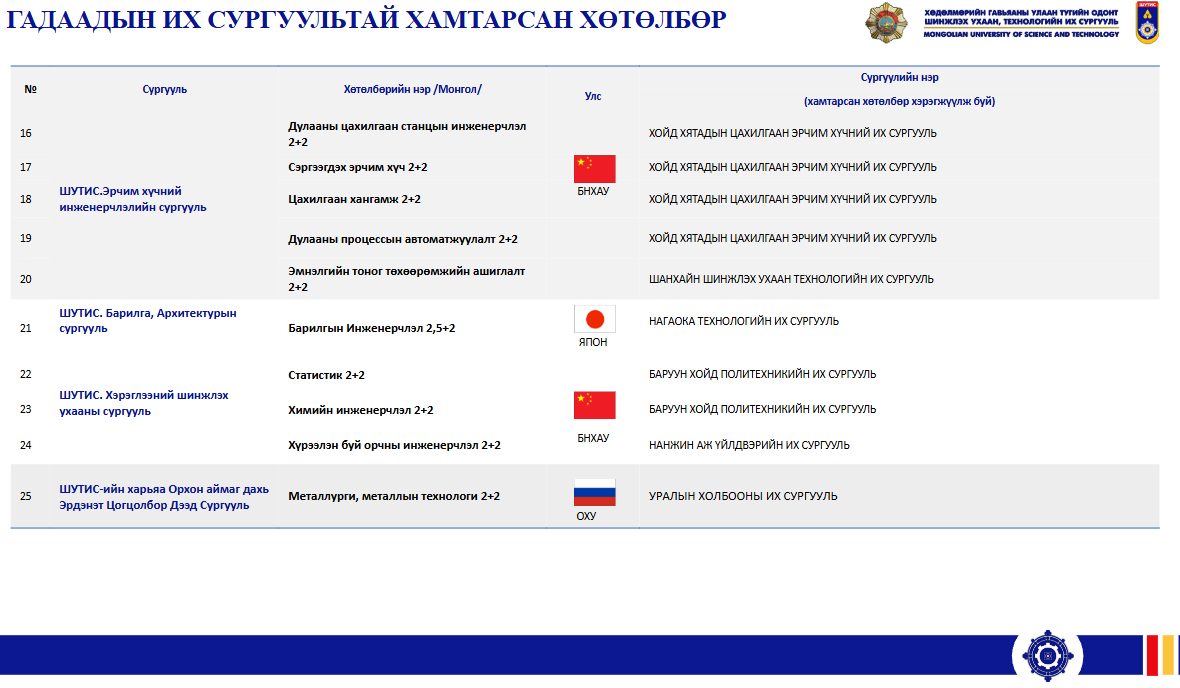Click УРАЛЫН ХОЛБООНЫ ИХ СУРГУУЛЬ
The width and height of the screenshot is (1180, 688).
pos(743,496)
